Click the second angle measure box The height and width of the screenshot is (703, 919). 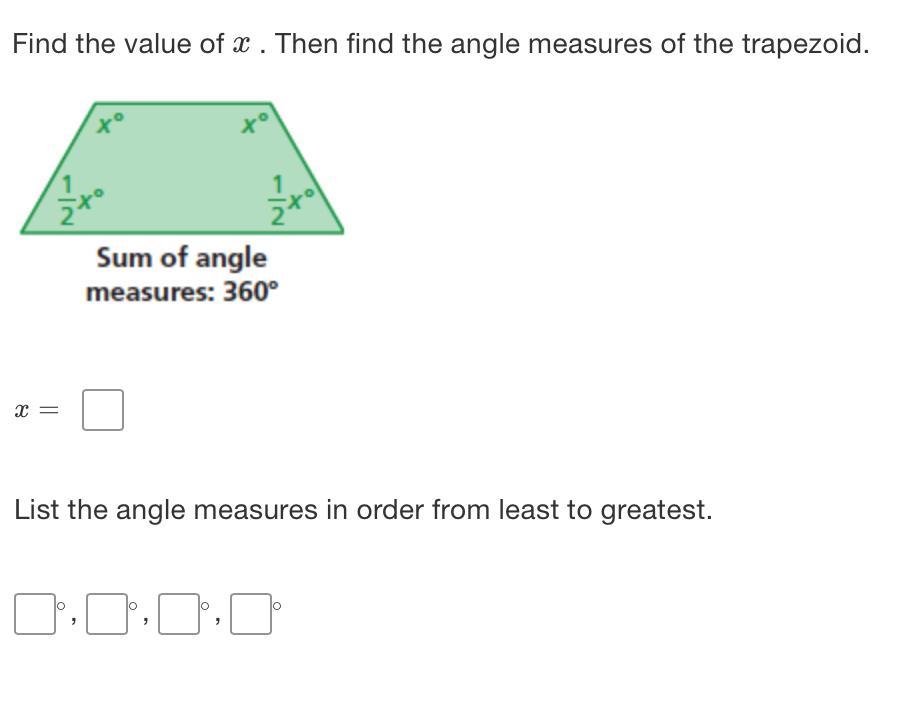point(107,614)
